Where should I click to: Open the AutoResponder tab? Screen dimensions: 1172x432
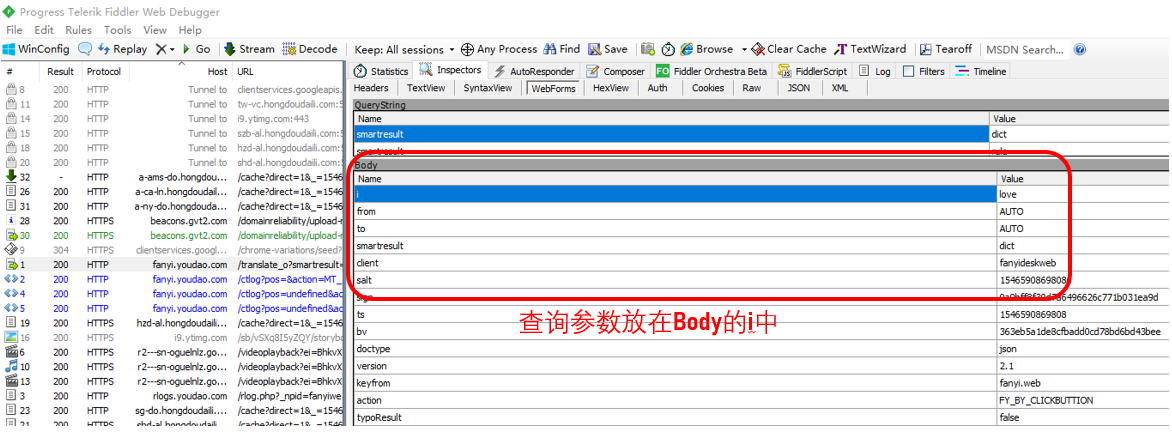[534, 71]
